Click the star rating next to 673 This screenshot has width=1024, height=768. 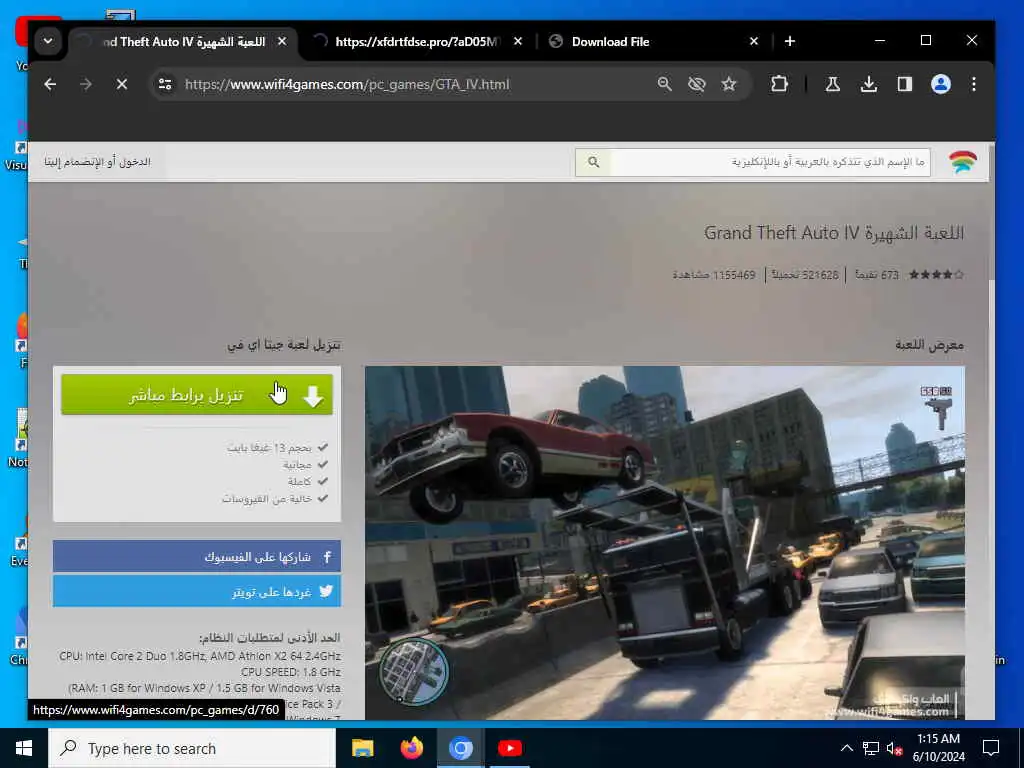[936, 275]
